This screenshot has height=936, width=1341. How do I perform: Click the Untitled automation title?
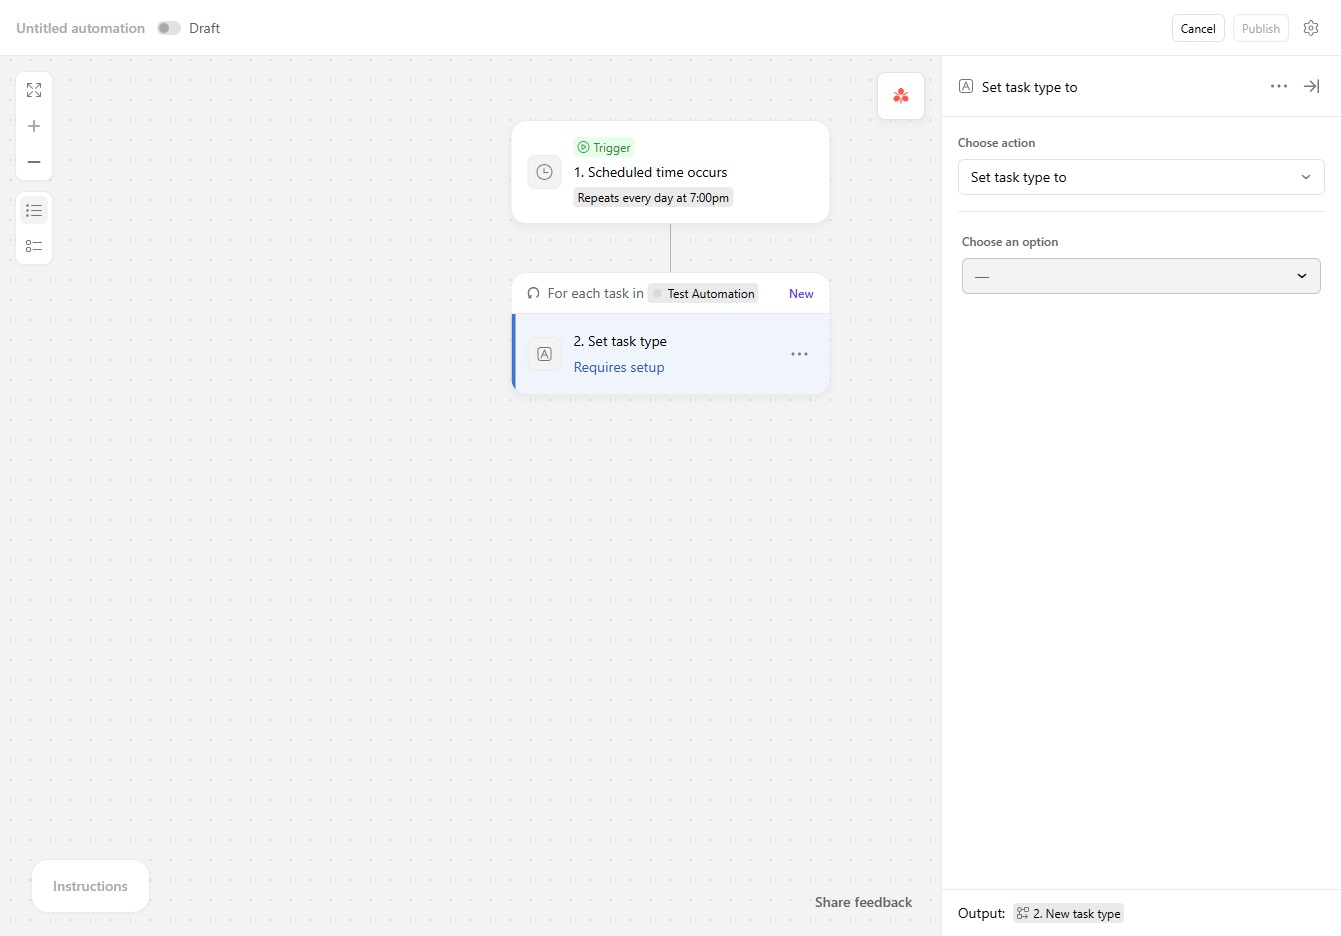80,28
